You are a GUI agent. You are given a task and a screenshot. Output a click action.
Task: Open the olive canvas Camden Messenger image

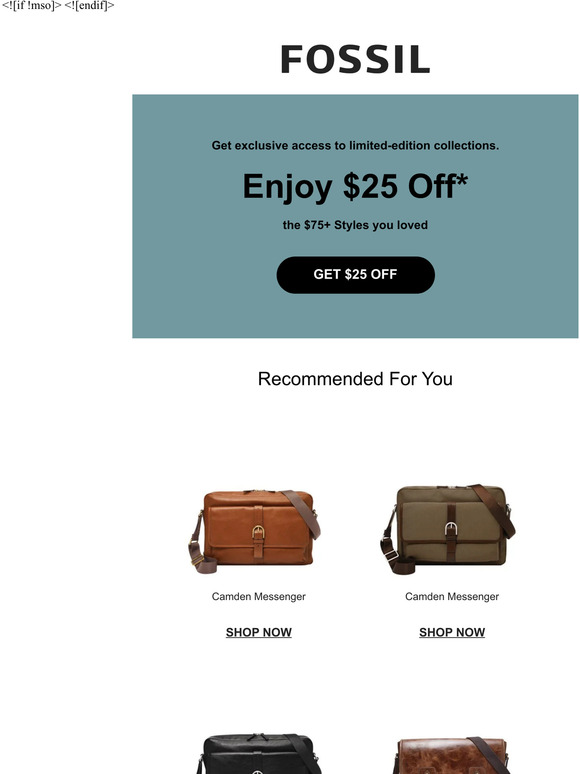click(x=448, y=529)
